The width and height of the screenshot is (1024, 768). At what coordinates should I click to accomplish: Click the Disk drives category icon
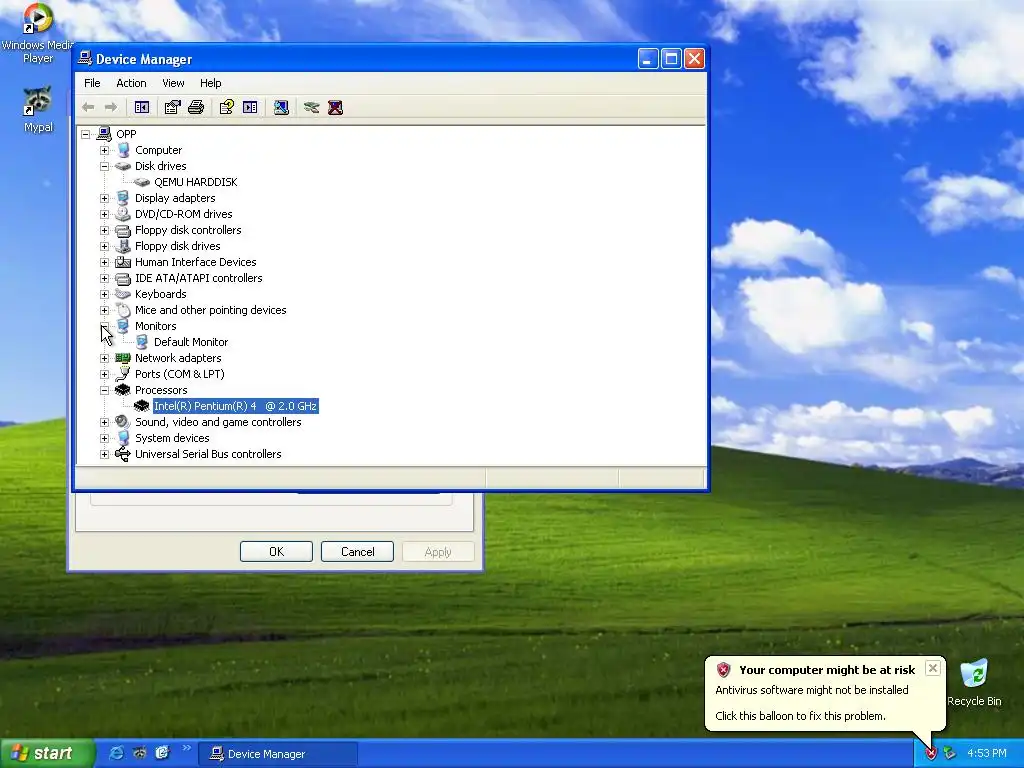click(x=123, y=166)
